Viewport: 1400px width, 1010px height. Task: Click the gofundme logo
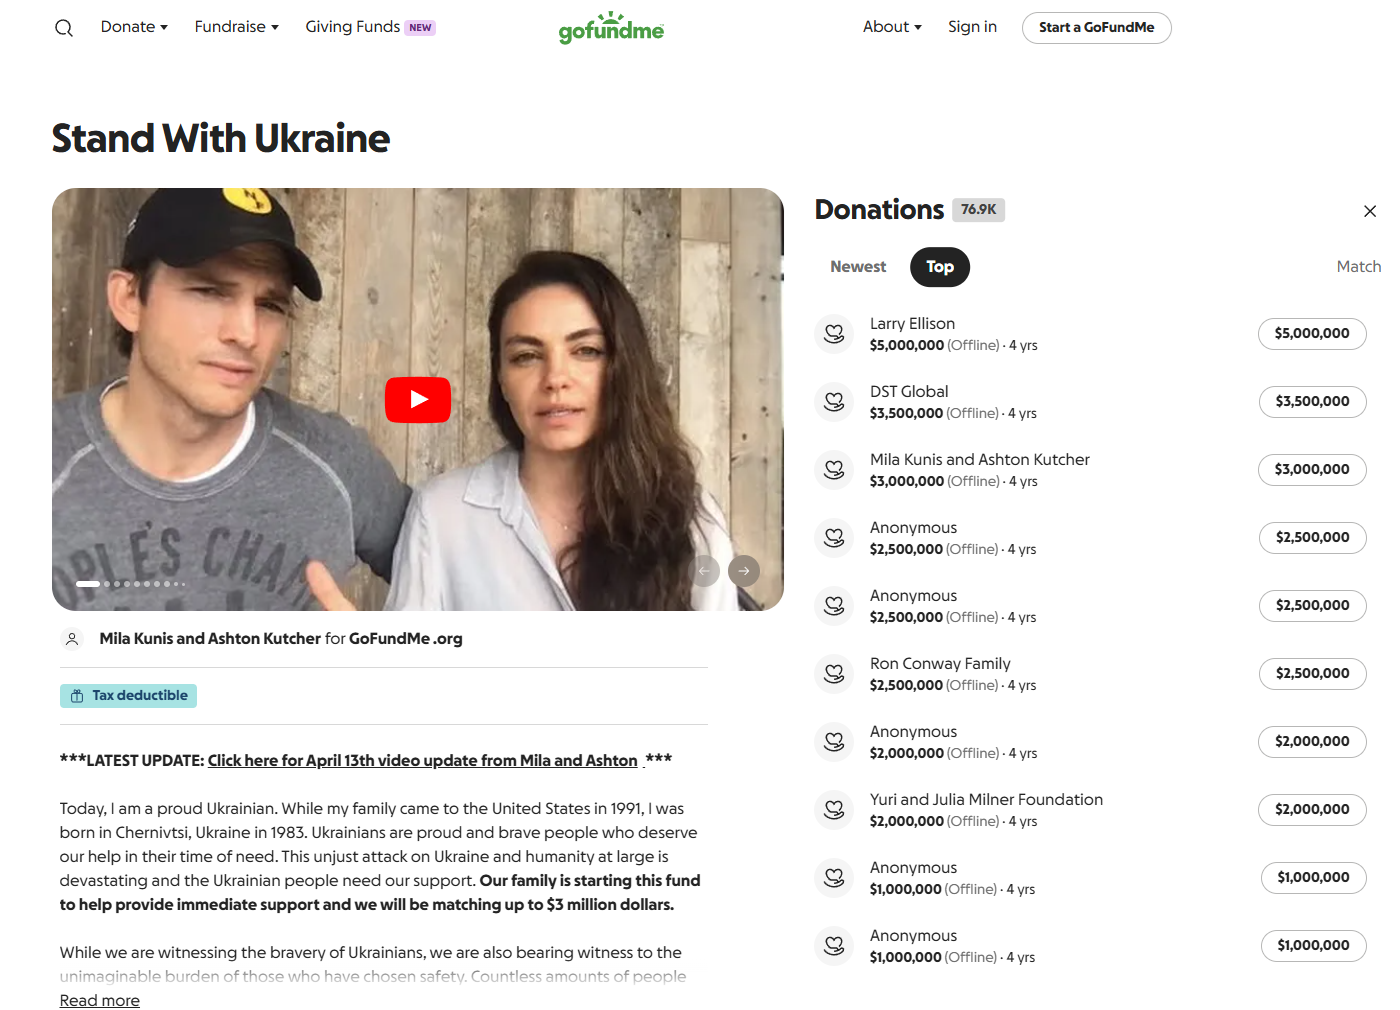coord(611,28)
